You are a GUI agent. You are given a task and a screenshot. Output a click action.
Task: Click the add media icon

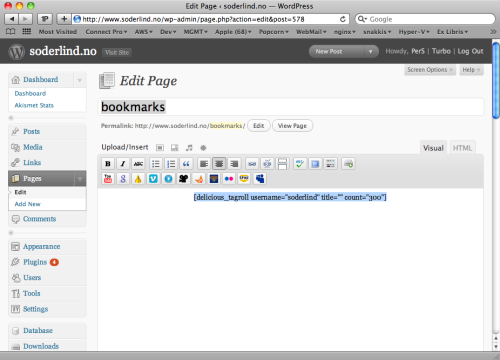(x=203, y=148)
